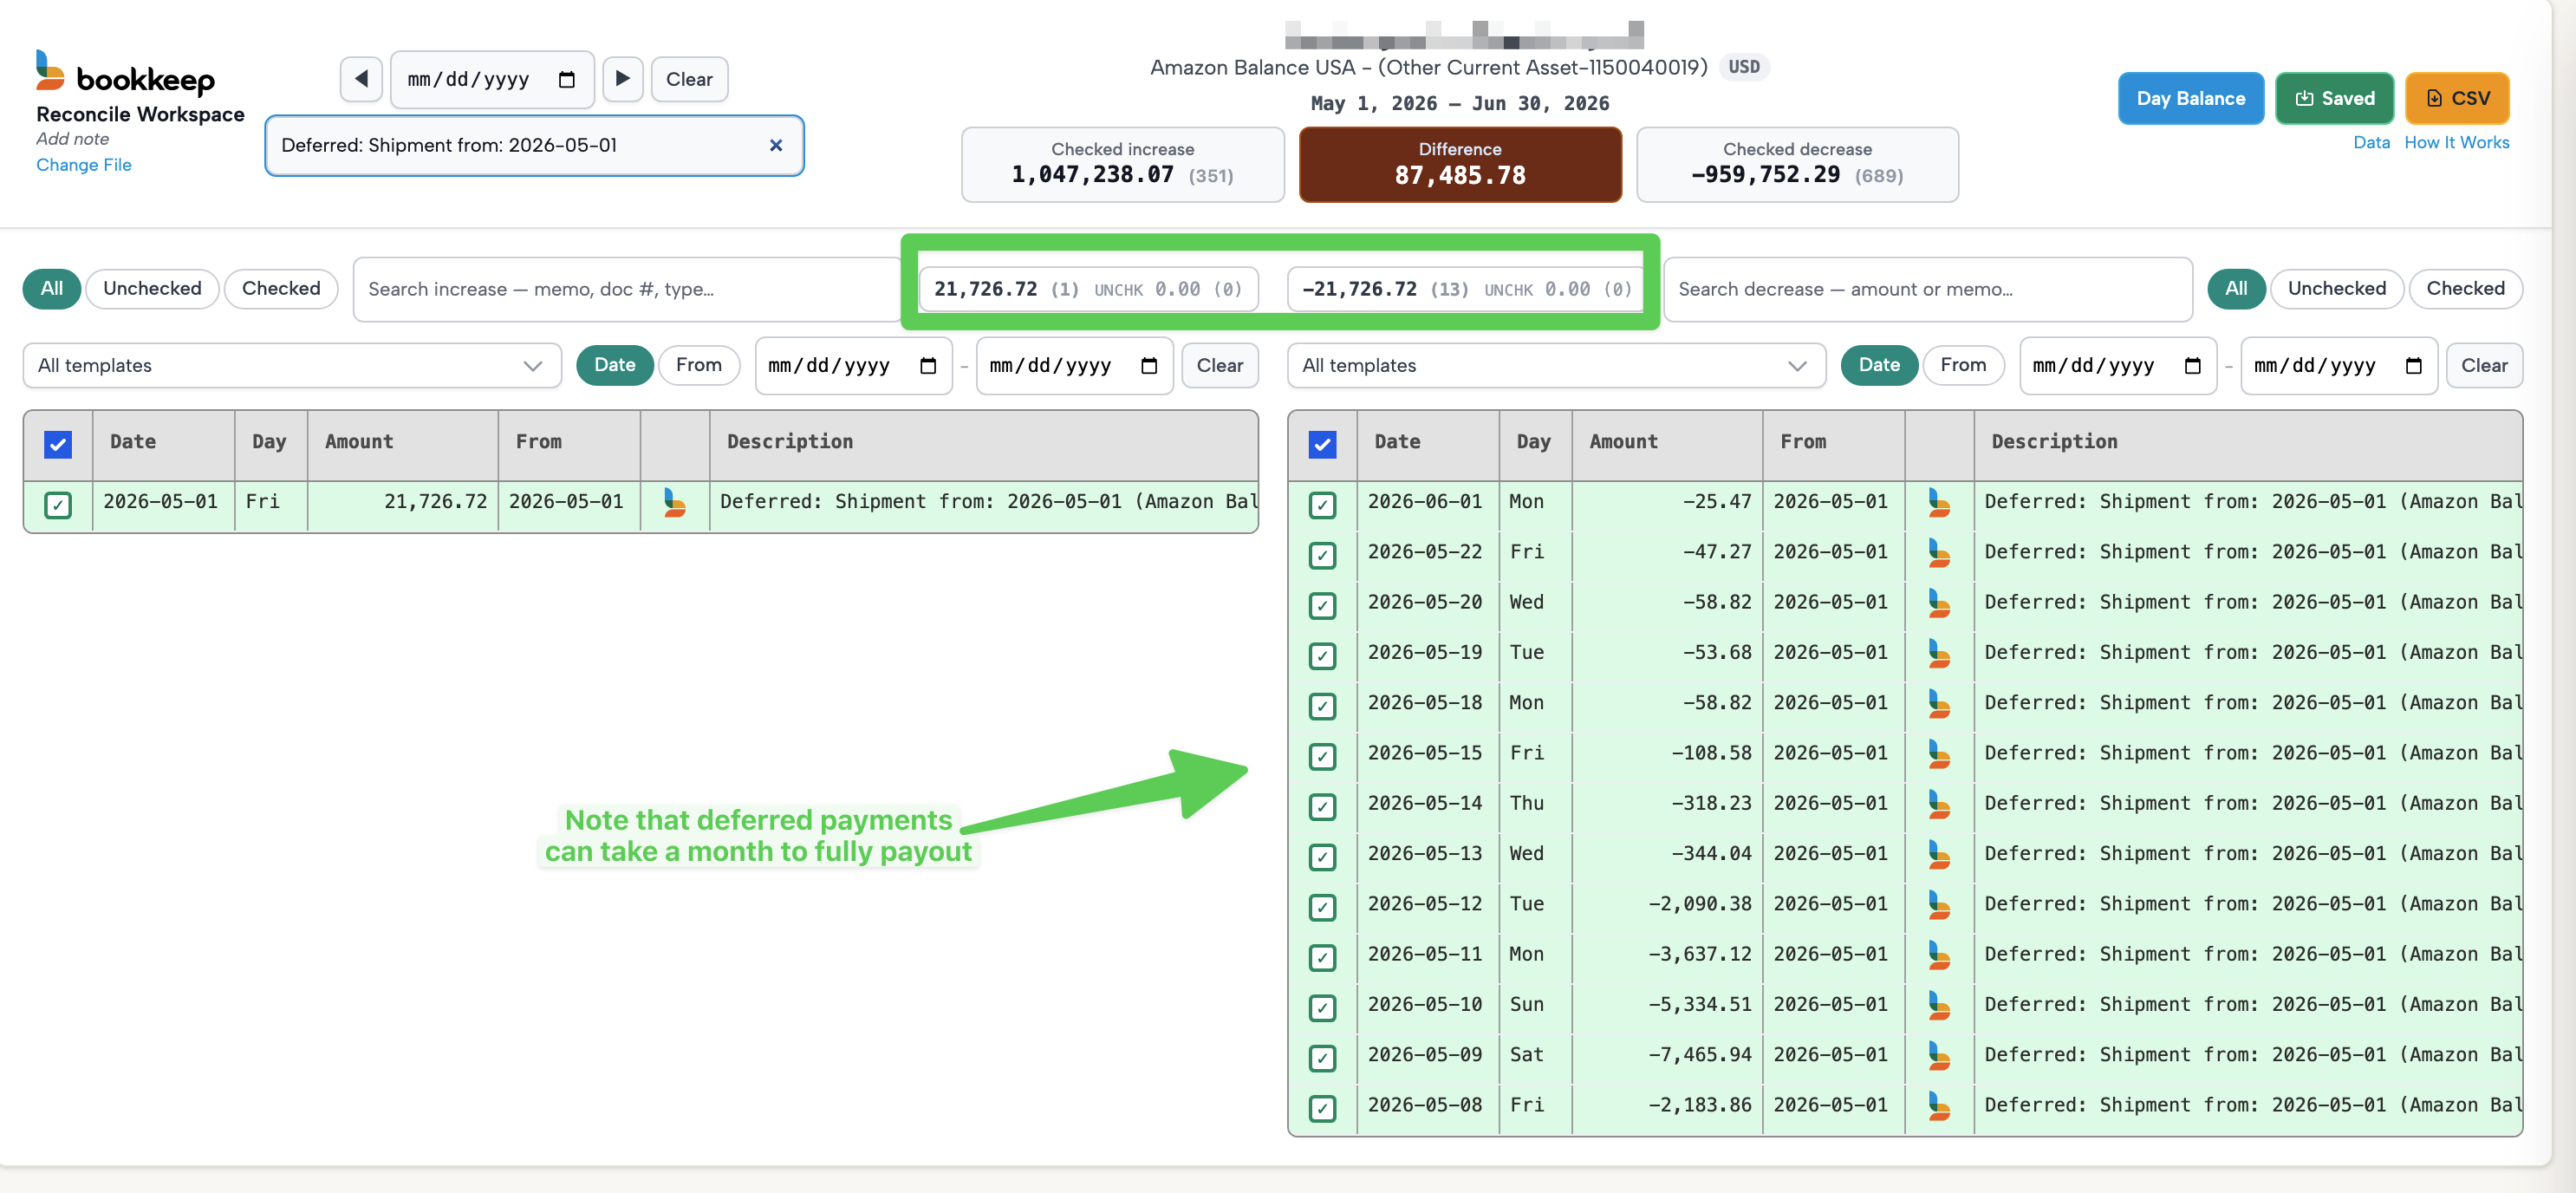Click the Saved button
2576x1193 pixels.
pyautogui.click(x=2334, y=98)
